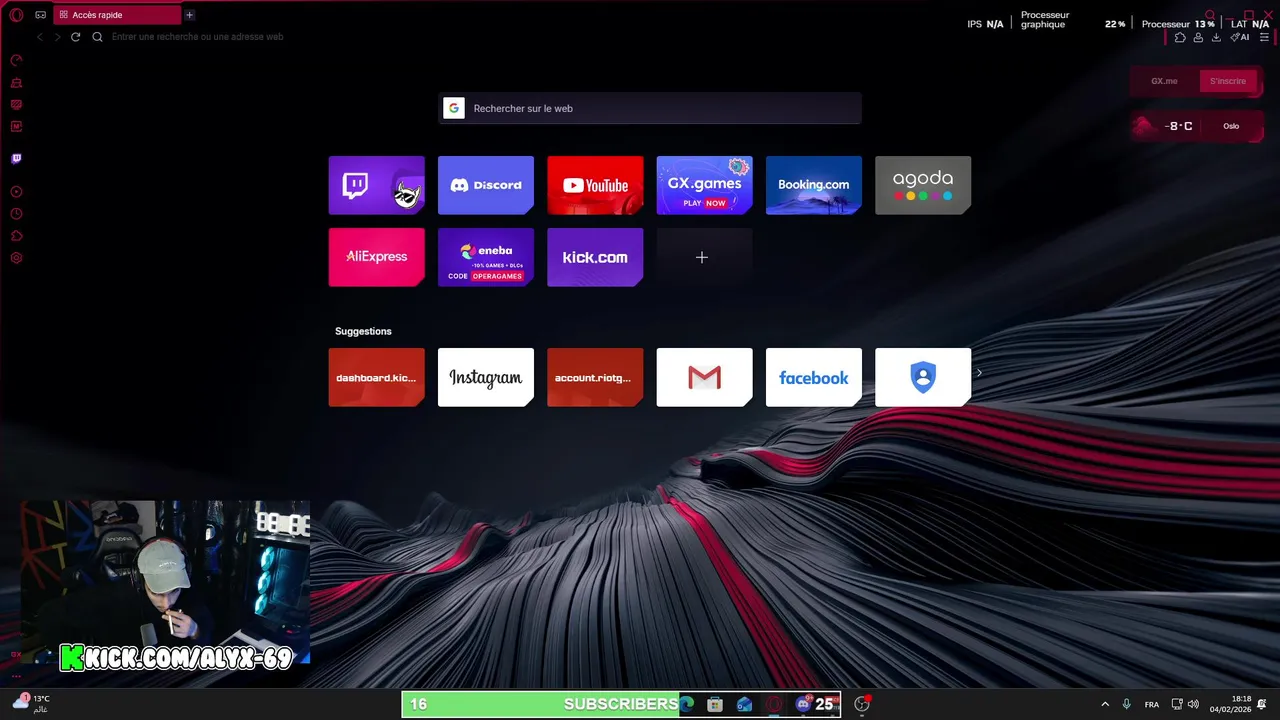This screenshot has width=1280, height=720.
Task: Open Microsoft Store from the taskbar
Action: point(715,704)
